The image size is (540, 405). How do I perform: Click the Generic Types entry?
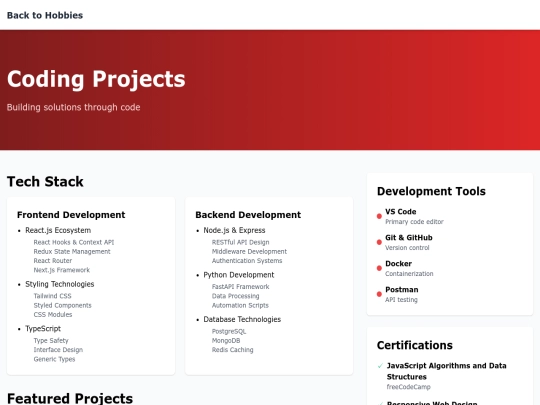54,359
